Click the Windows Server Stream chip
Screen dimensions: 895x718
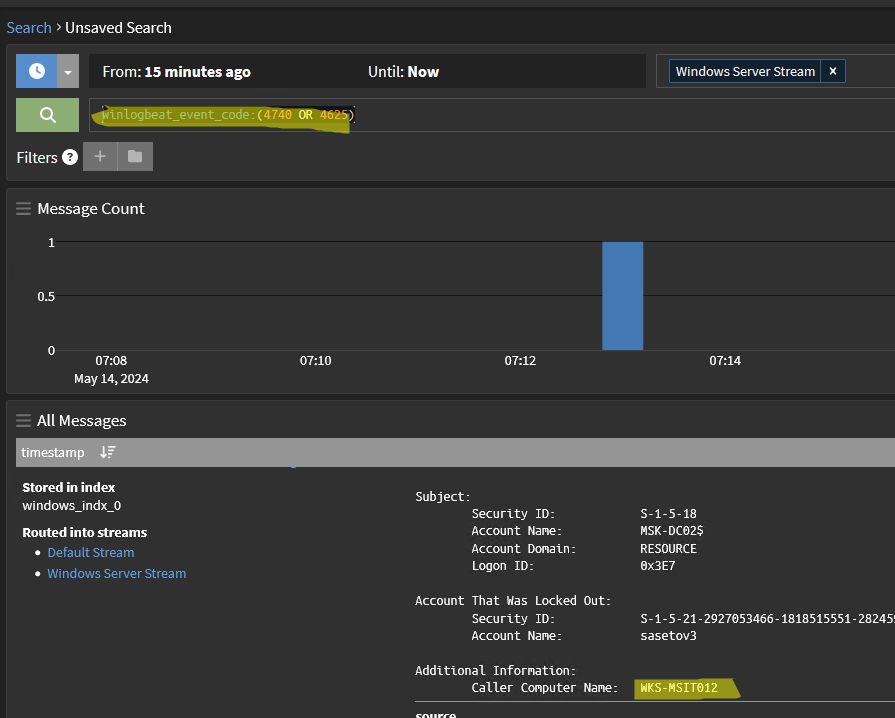745,71
